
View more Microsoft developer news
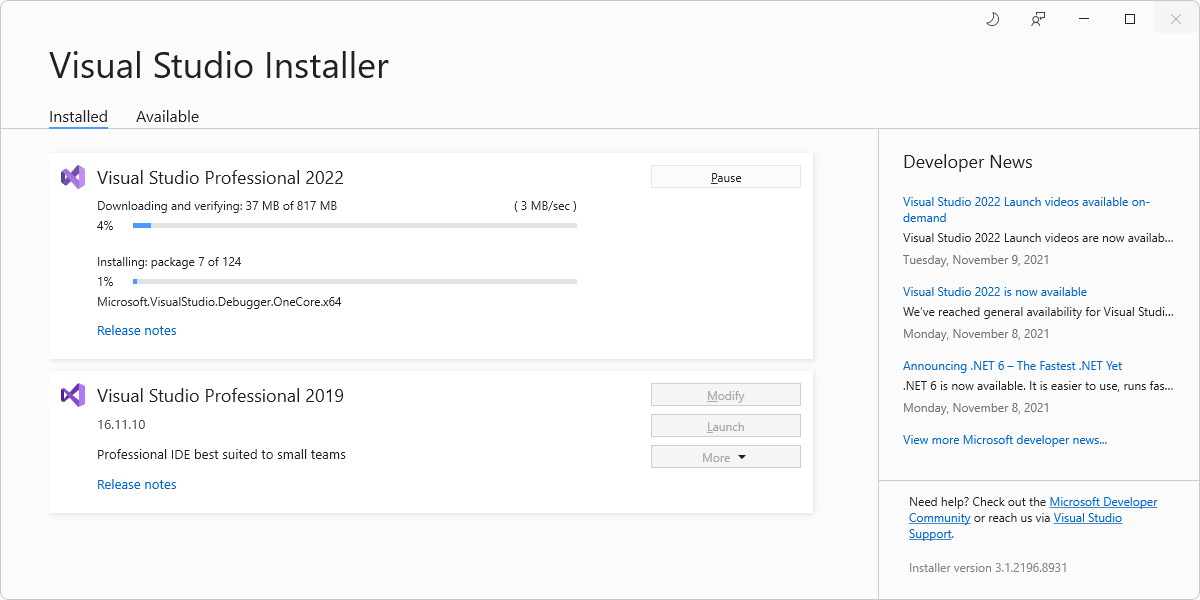click(x=1004, y=439)
